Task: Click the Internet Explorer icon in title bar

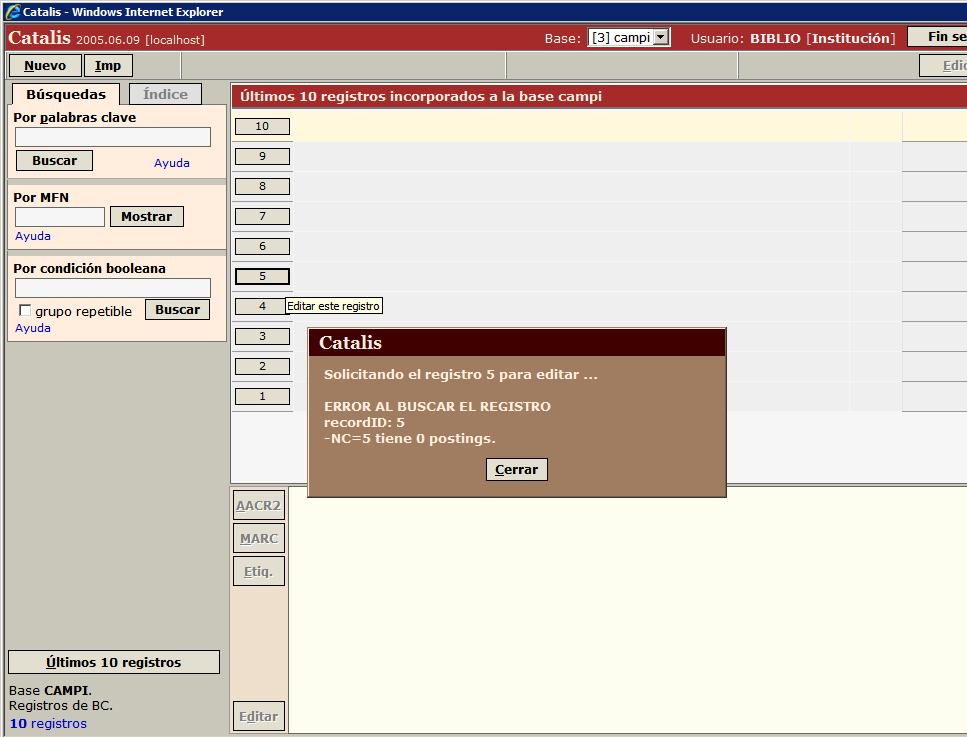Action: pyautogui.click(x=12, y=11)
